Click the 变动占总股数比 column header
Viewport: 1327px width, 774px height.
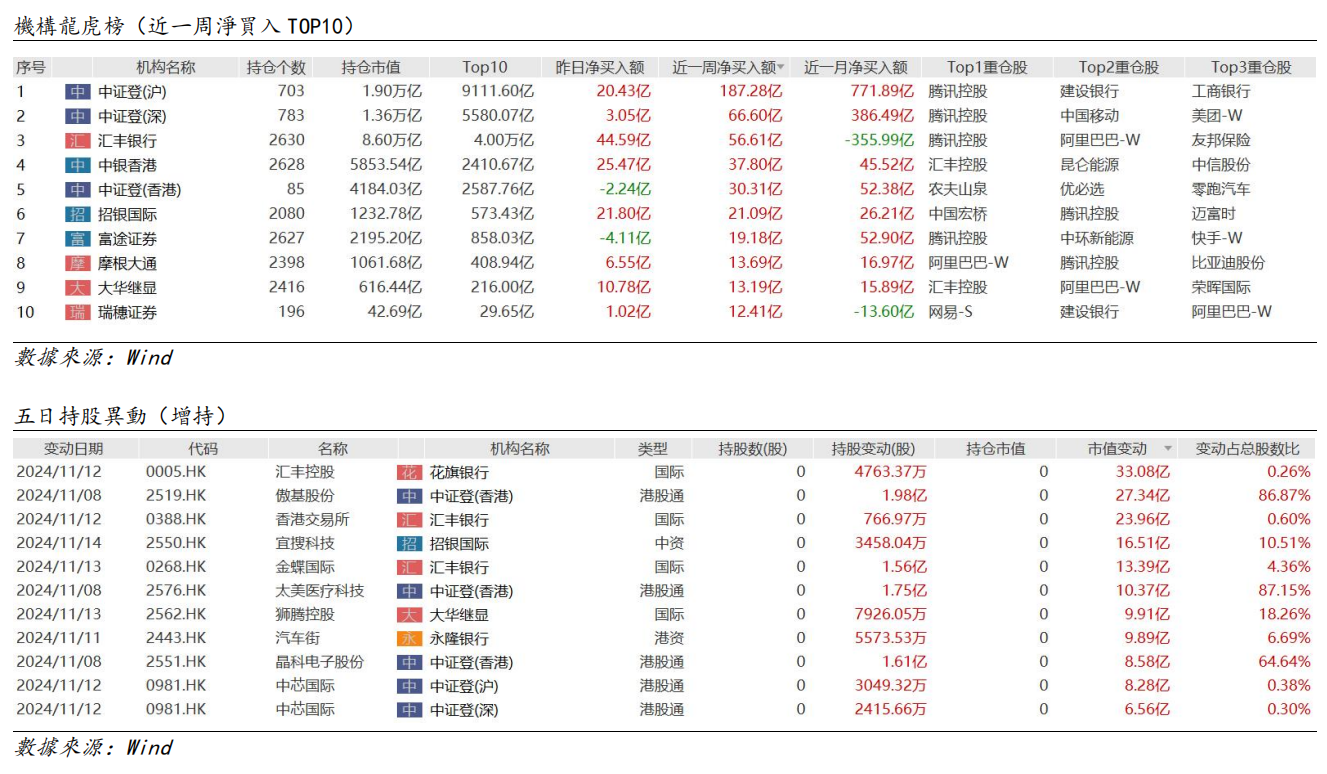(x=1248, y=449)
